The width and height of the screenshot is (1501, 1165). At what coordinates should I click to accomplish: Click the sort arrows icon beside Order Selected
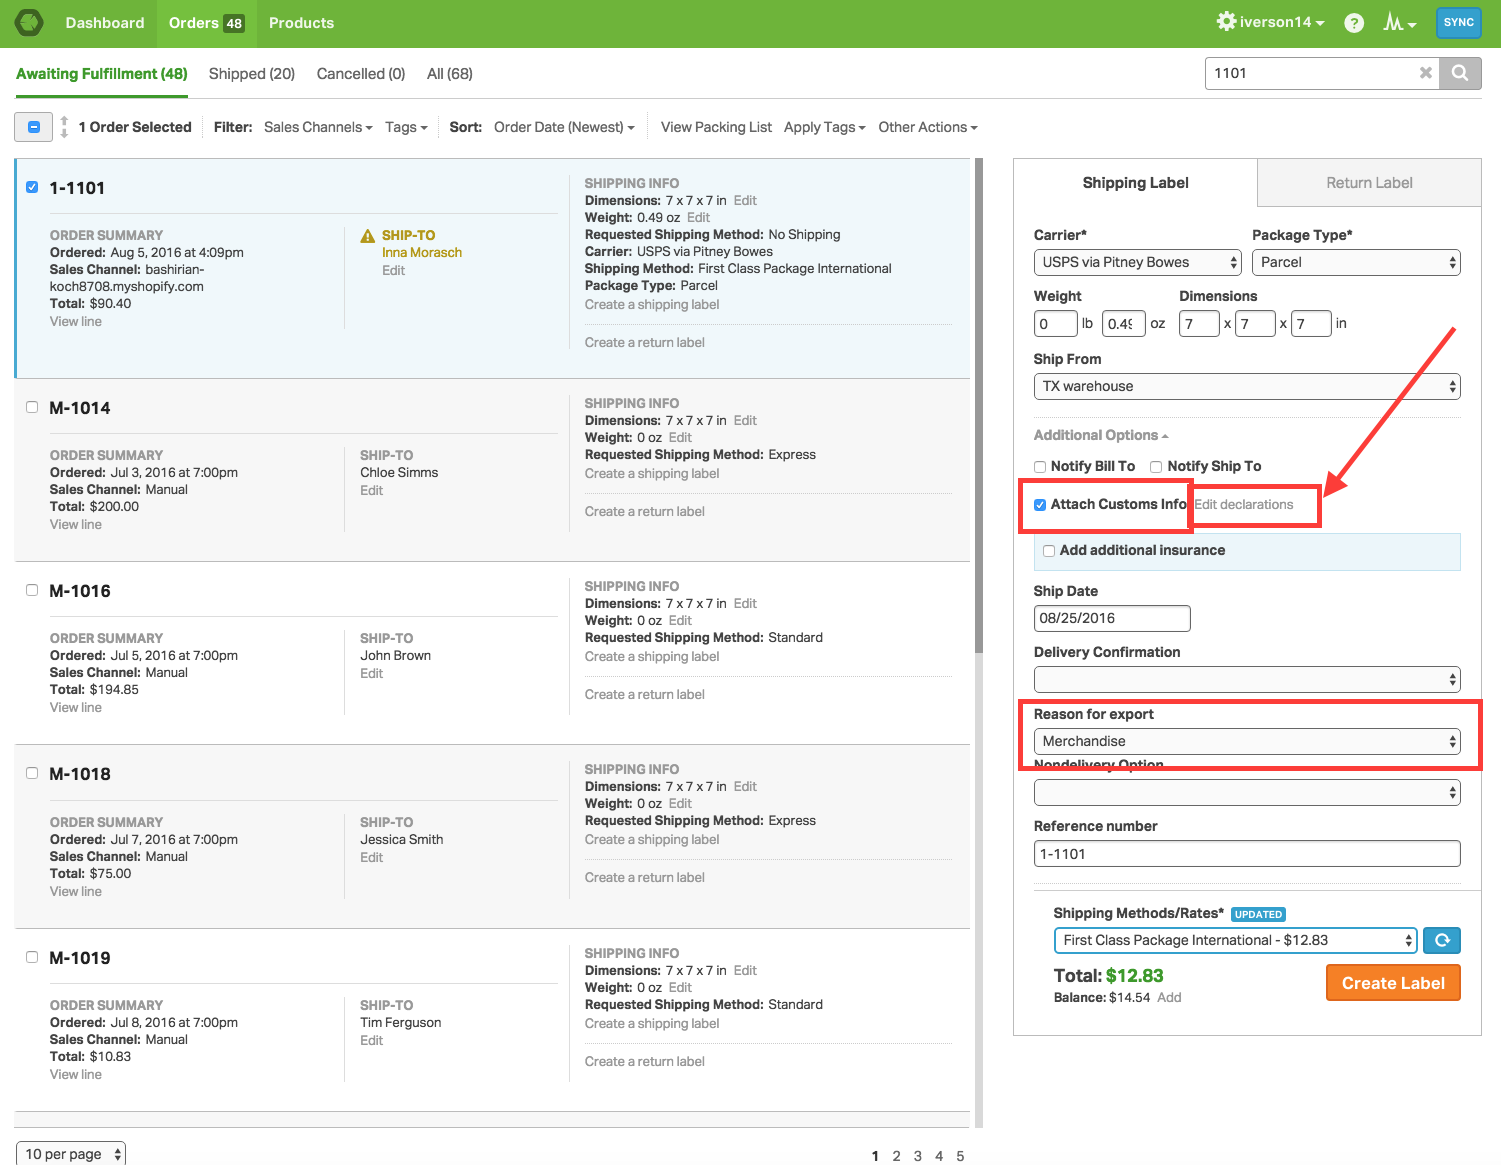point(63,127)
